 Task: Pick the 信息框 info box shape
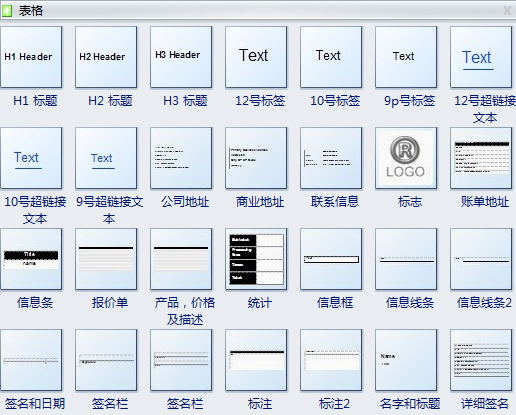coord(331,259)
